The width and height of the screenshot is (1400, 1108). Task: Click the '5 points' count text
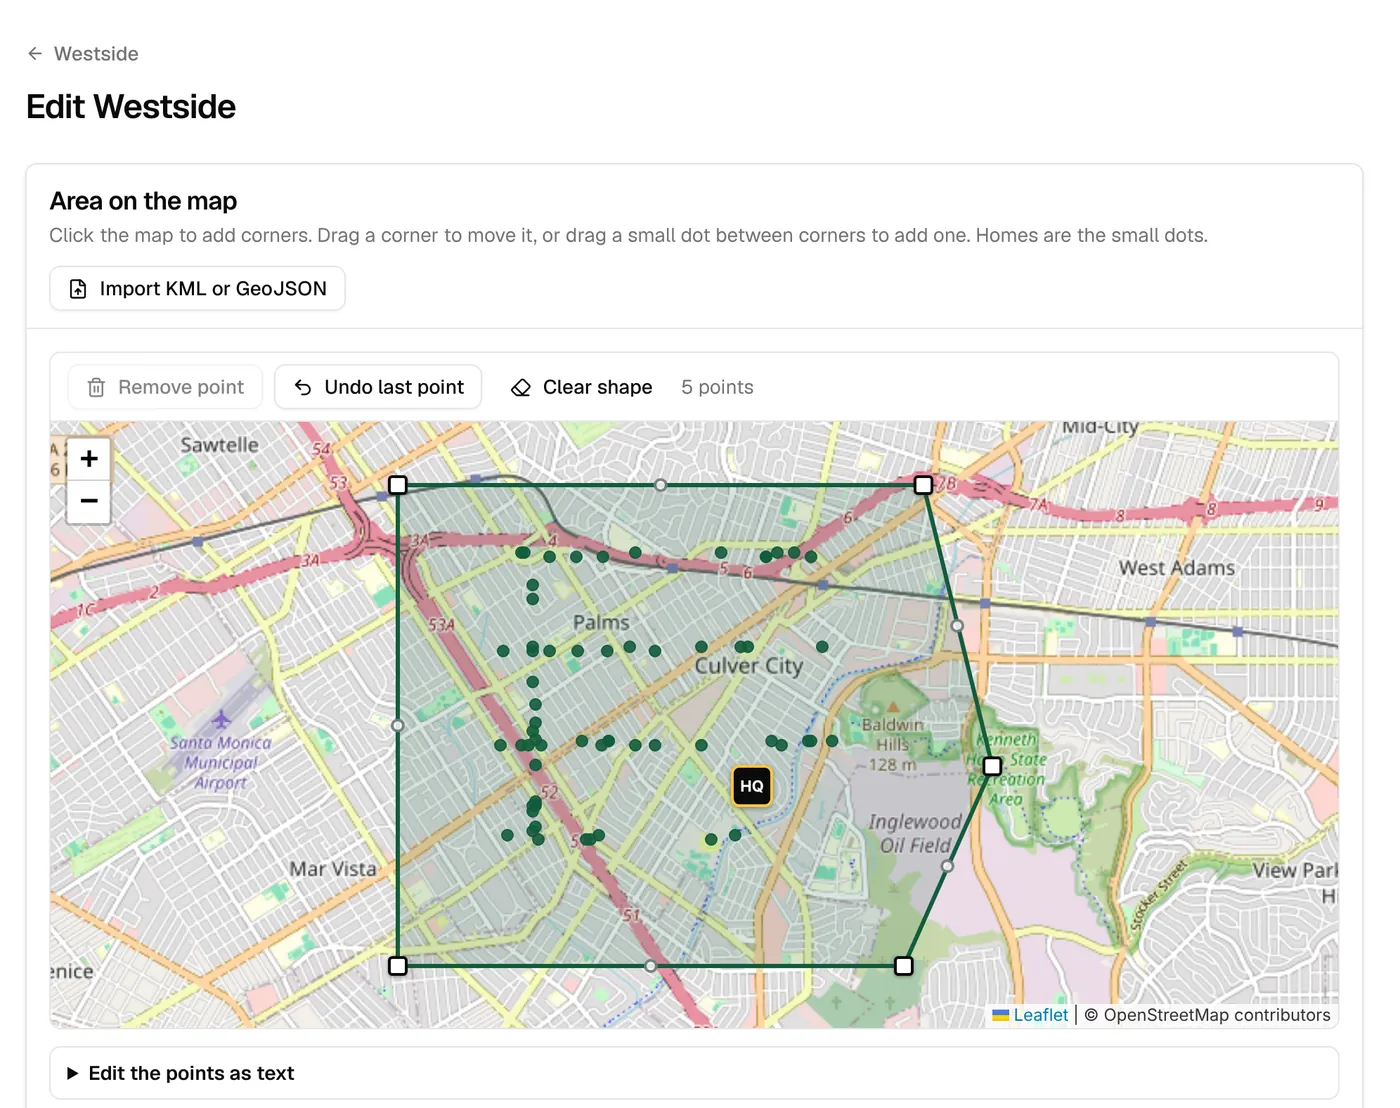[717, 387]
